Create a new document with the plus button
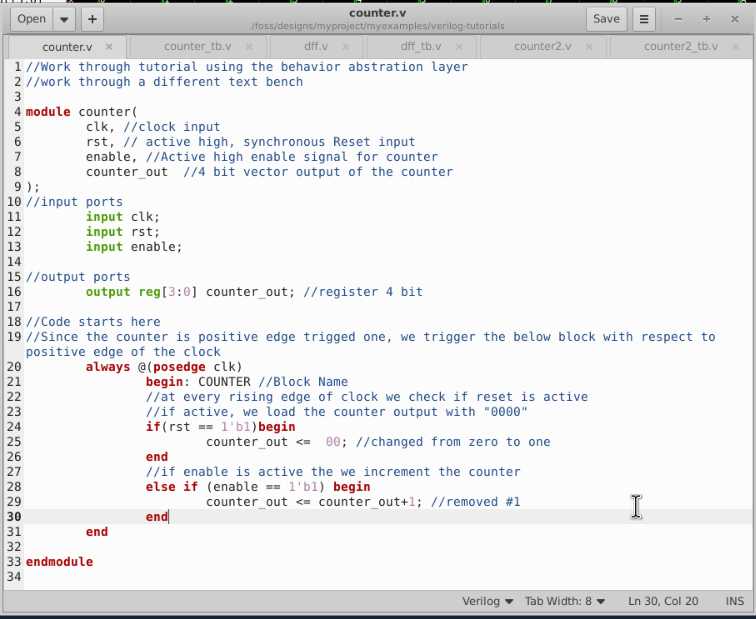 coord(91,19)
